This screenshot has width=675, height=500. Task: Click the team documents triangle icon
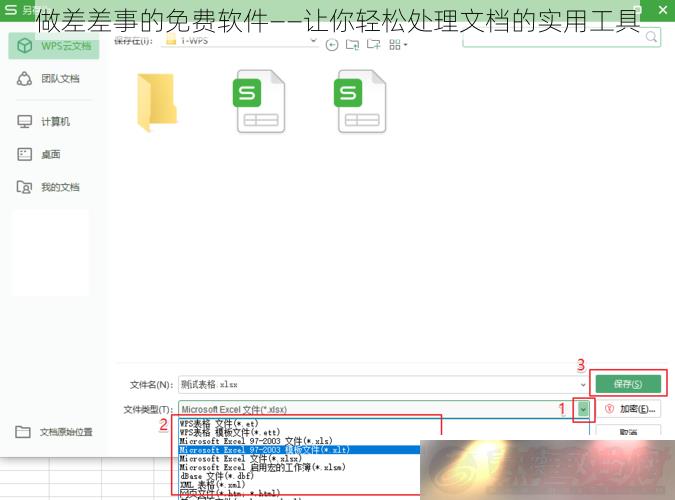point(24,79)
